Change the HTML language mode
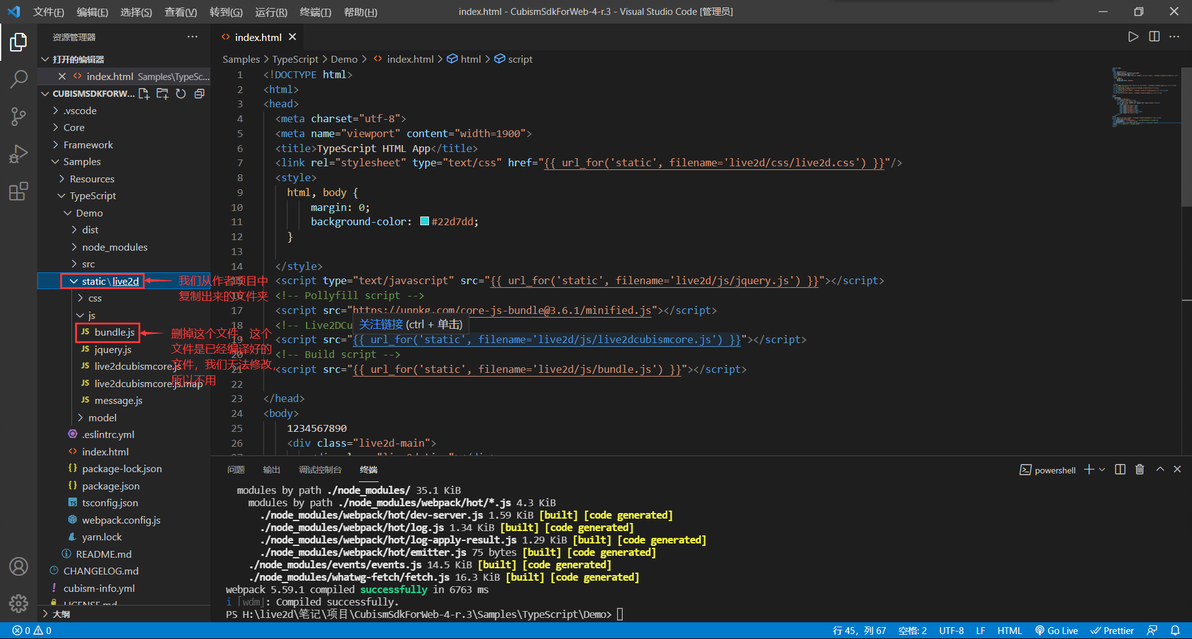 click(x=1010, y=631)
